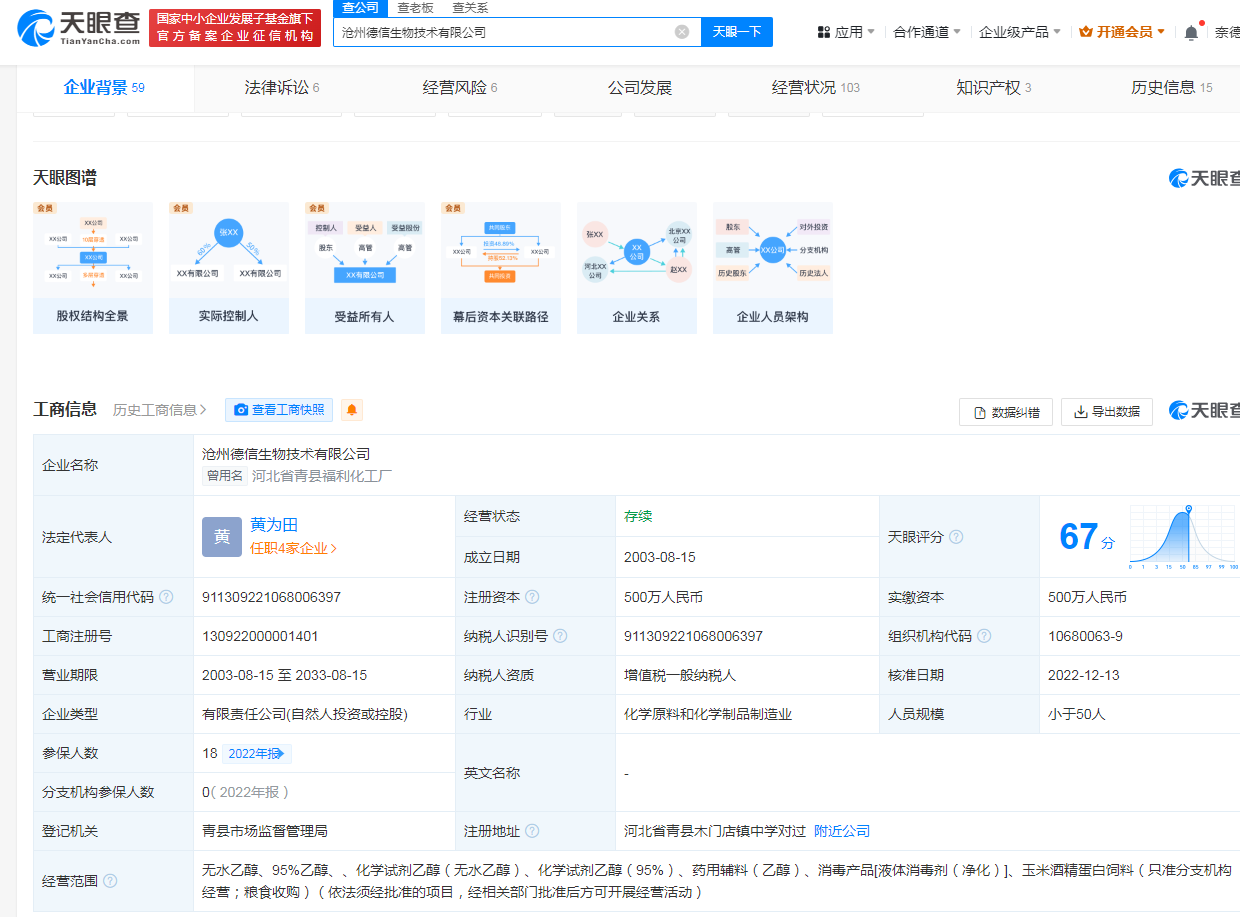Click the 天眼一下 search button

click(x=737, y=32)
